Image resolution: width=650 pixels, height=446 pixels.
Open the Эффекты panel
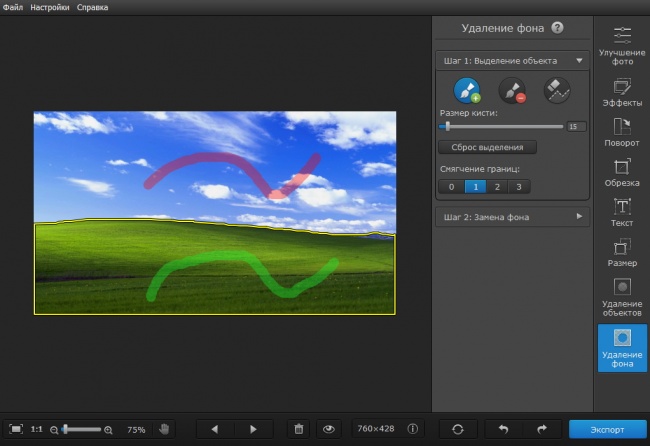coord(622,92)
